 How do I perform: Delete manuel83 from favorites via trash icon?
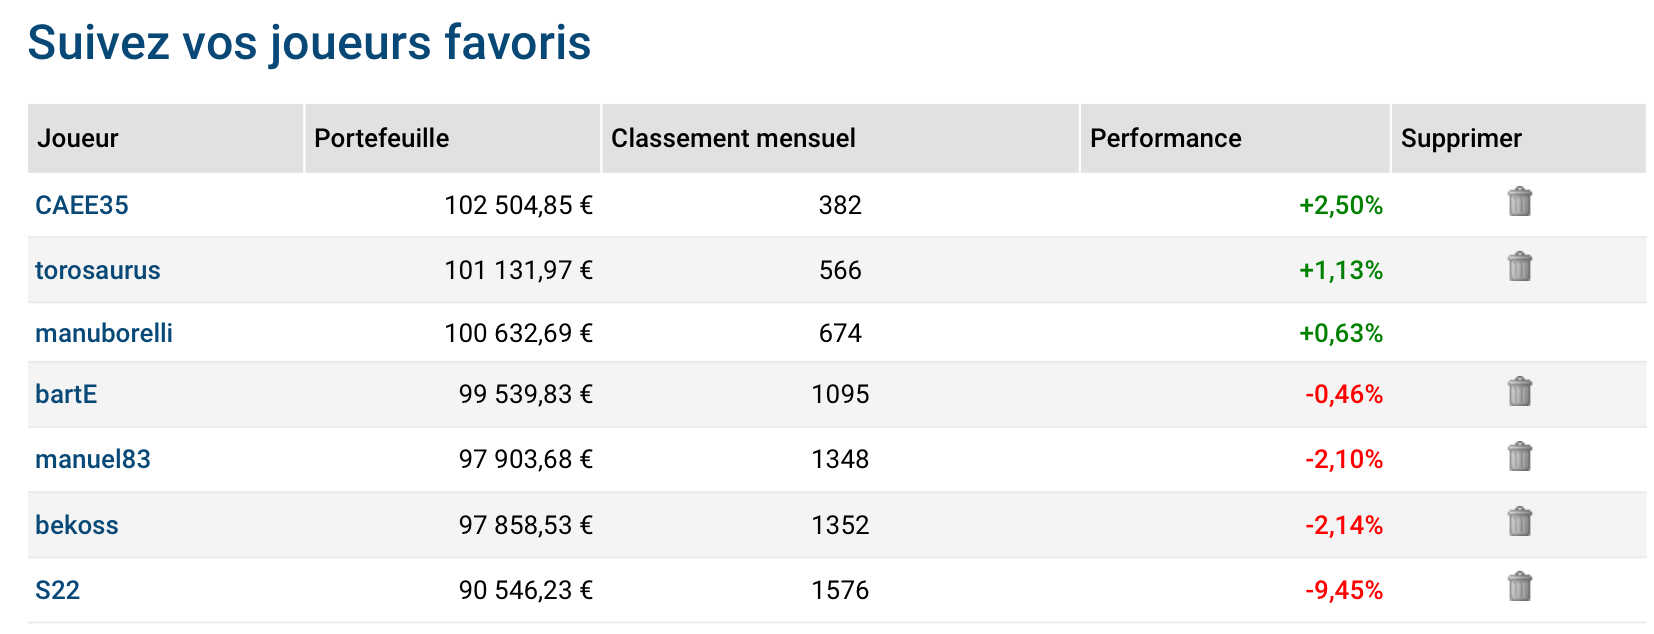tap(1519, 456)
